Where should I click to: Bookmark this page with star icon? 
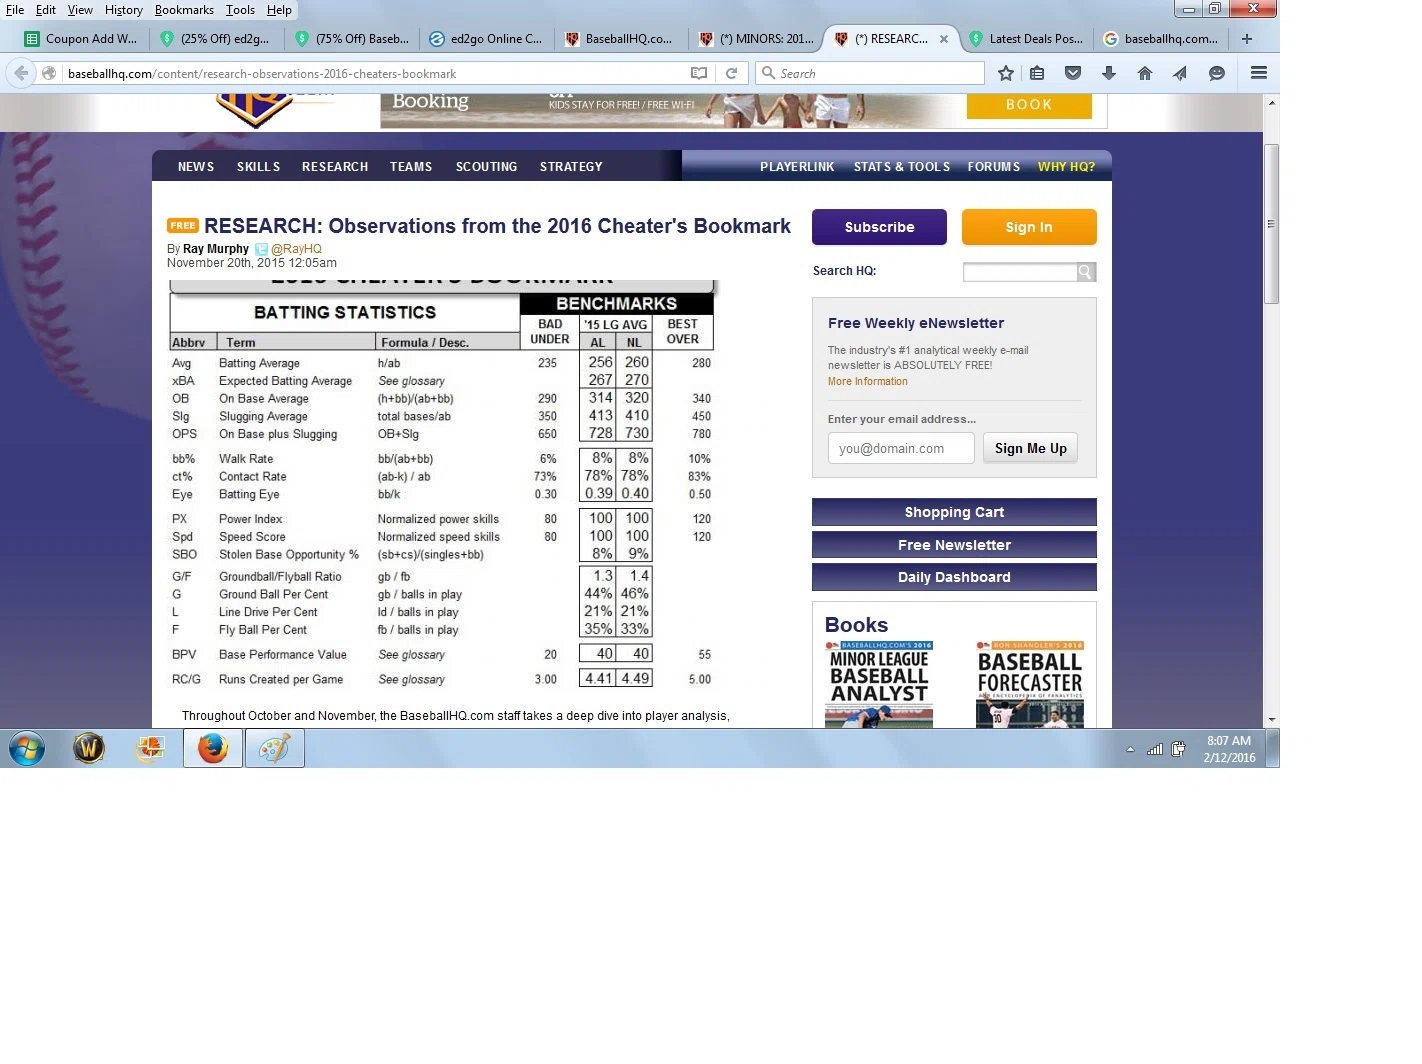pyautogui.click(x=1006, y=73)
